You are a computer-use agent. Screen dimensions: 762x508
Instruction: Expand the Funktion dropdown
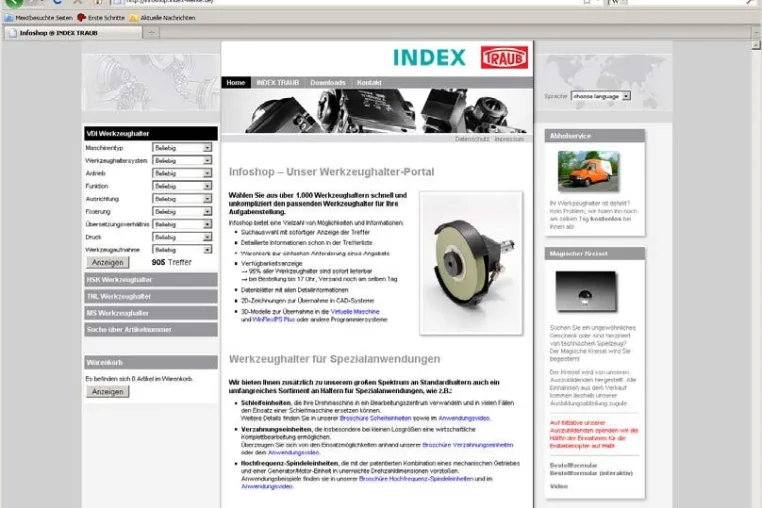click(182, 186)
